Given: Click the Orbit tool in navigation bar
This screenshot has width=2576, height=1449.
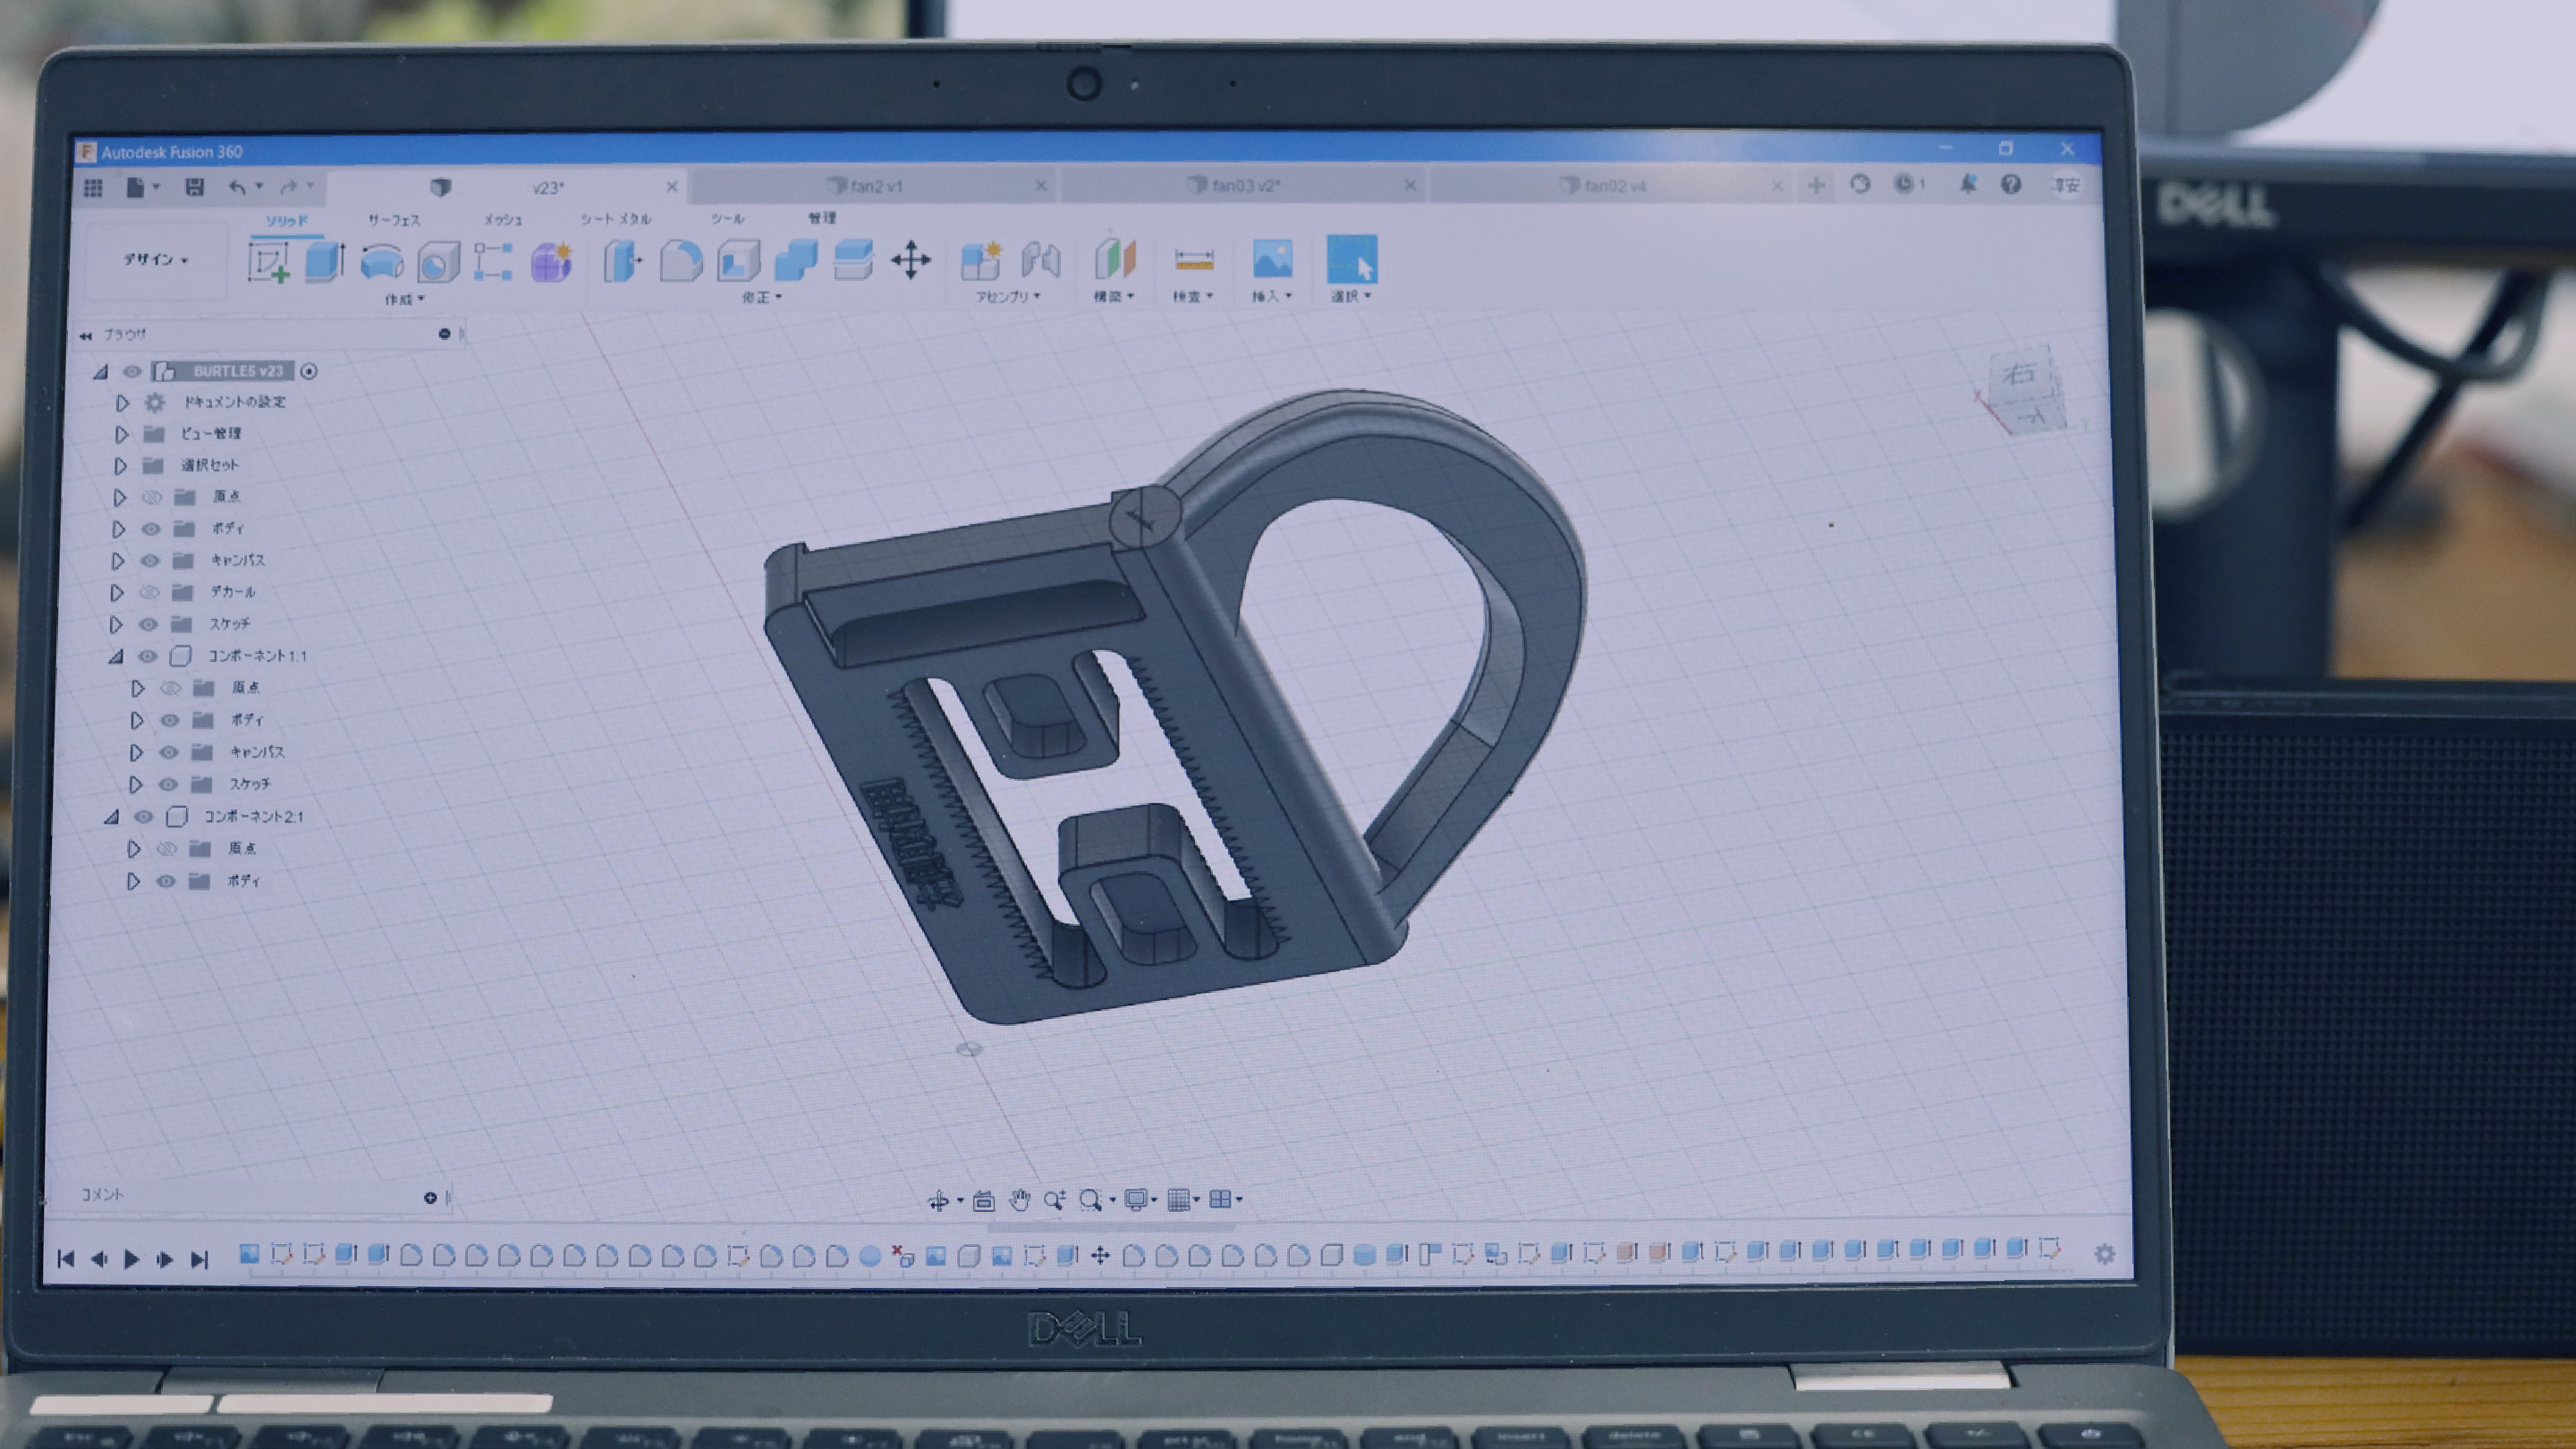Looking at the screenshot, I should [938, 1201].
